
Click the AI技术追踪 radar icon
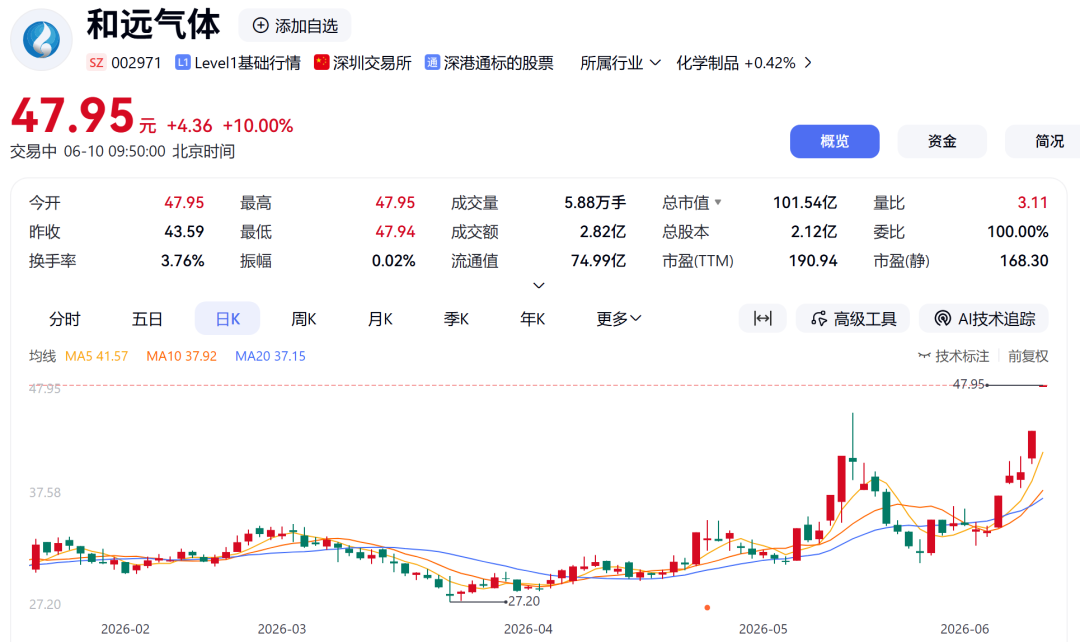click(942, 318)
